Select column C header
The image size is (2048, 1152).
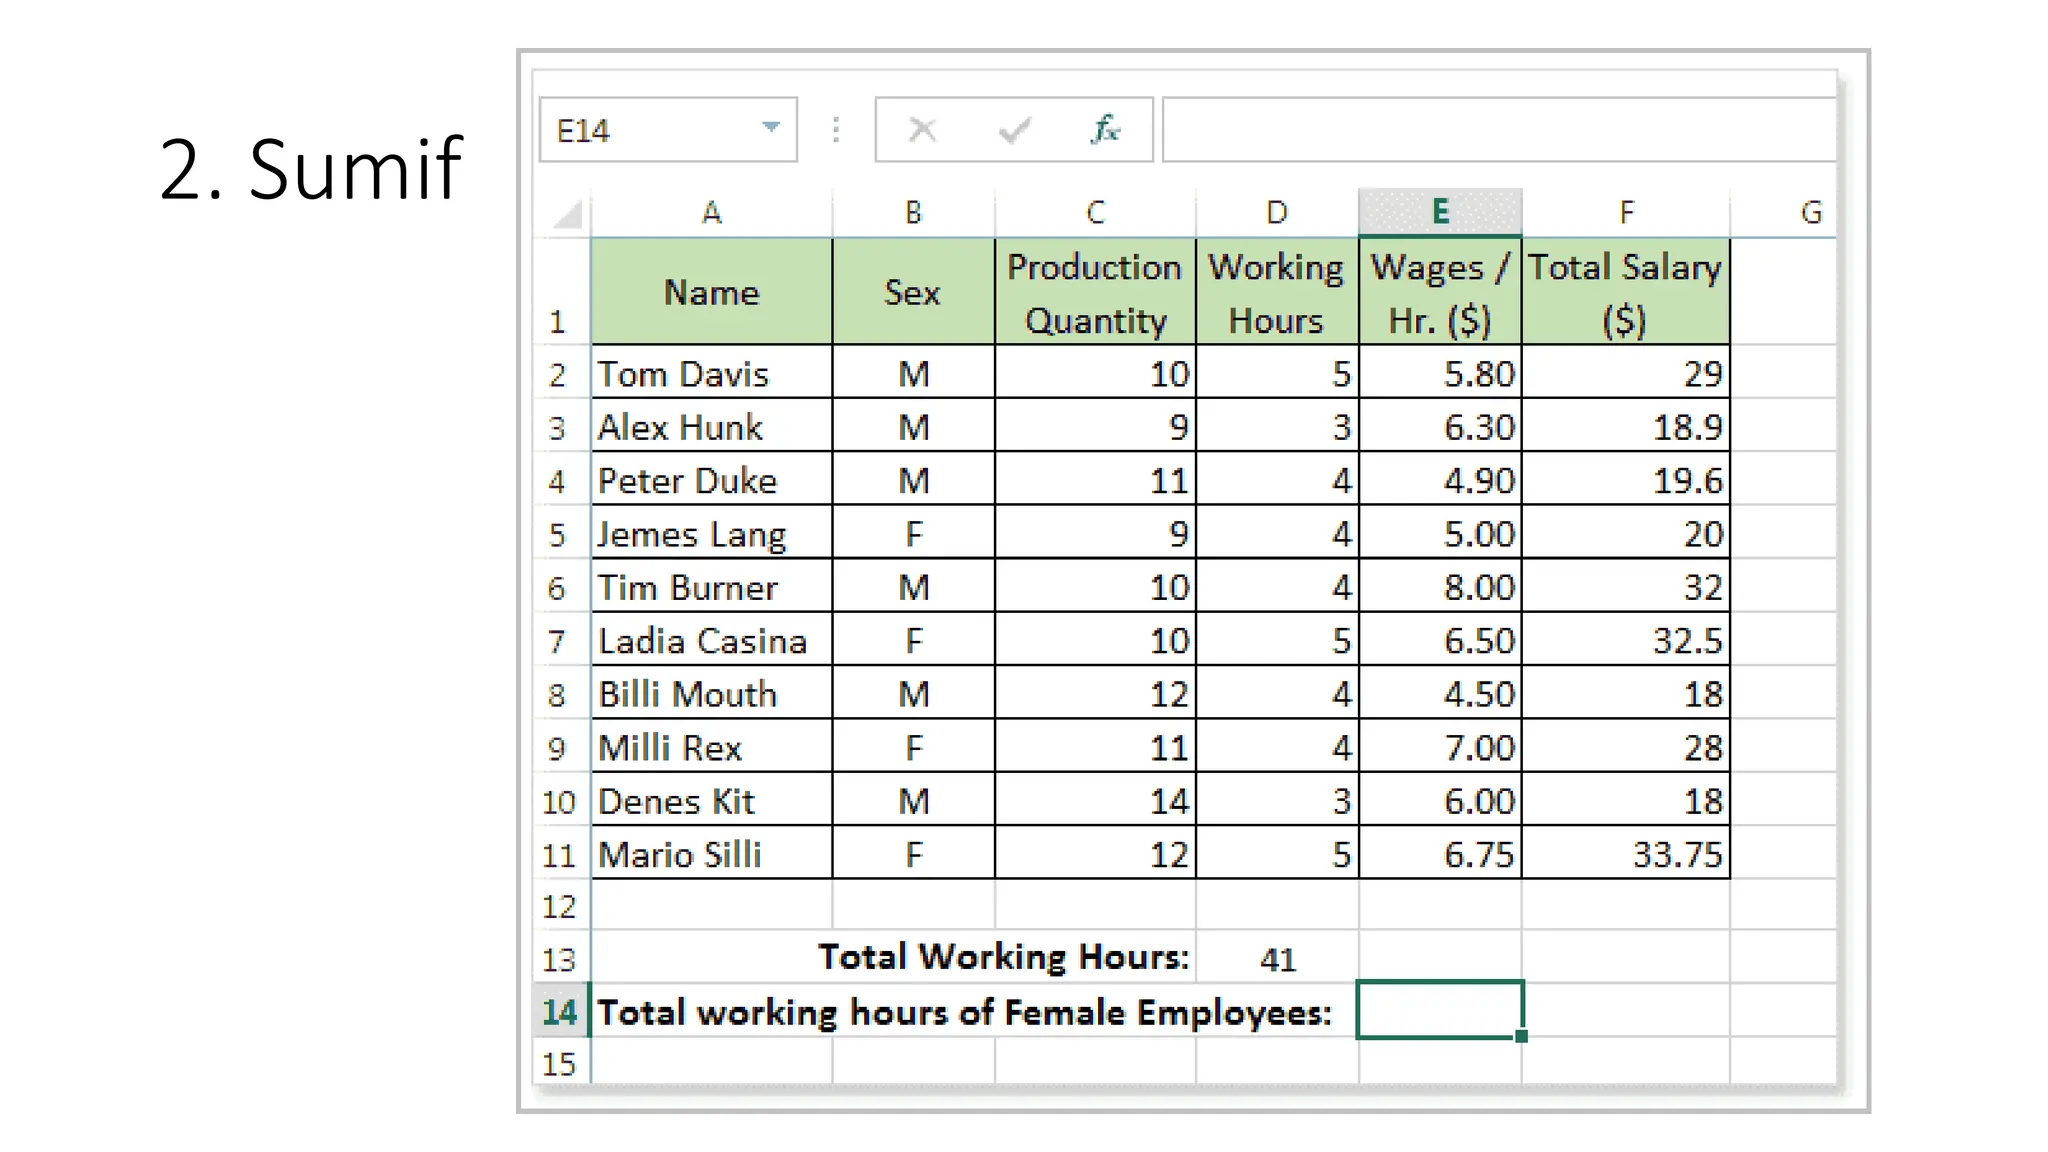pos(1095,212)
